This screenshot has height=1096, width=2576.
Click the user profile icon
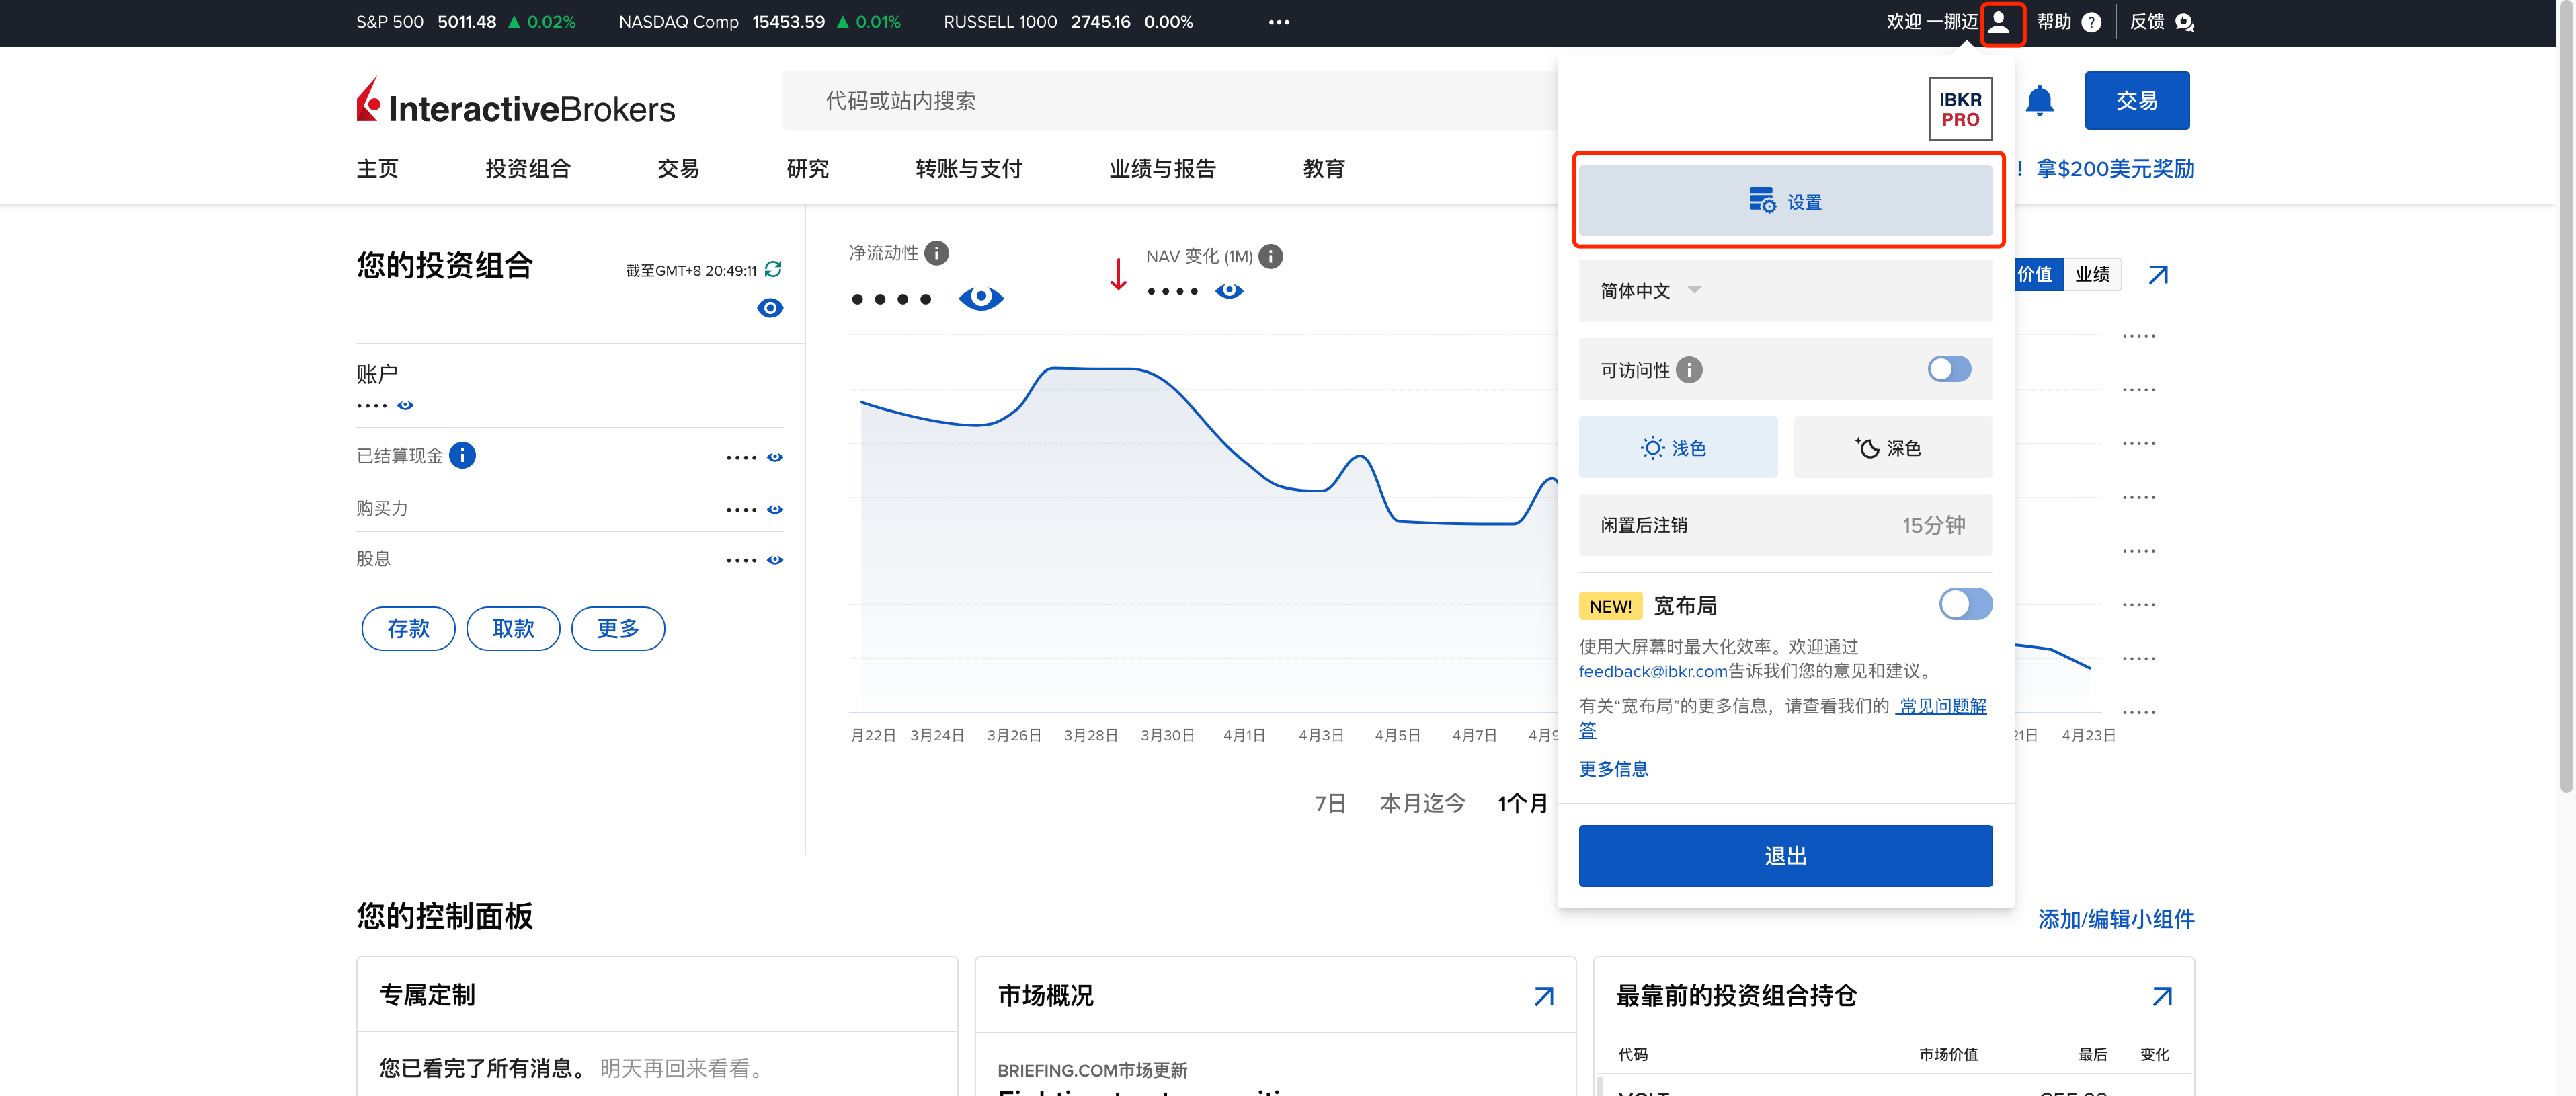1999,22
